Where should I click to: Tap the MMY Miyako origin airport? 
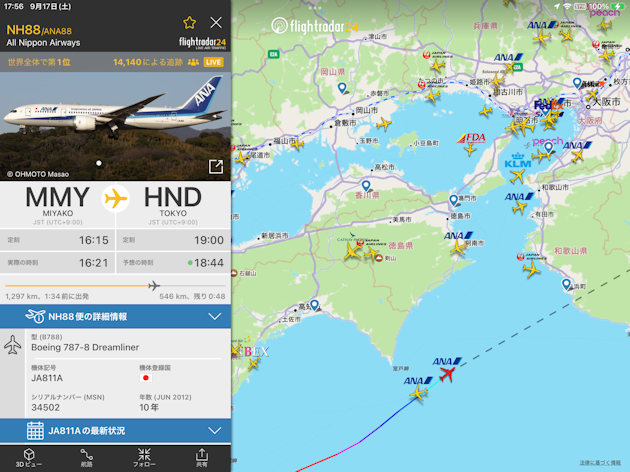pos(58,204)
